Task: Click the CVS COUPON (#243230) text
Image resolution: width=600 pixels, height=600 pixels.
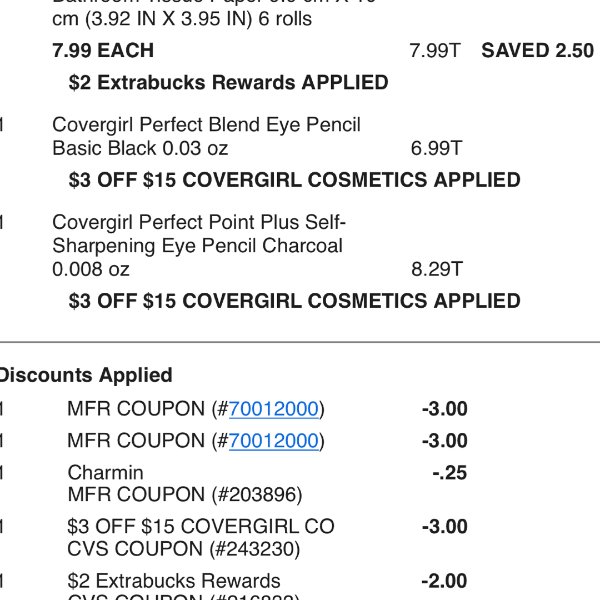Action: click(x=184, y=549)
